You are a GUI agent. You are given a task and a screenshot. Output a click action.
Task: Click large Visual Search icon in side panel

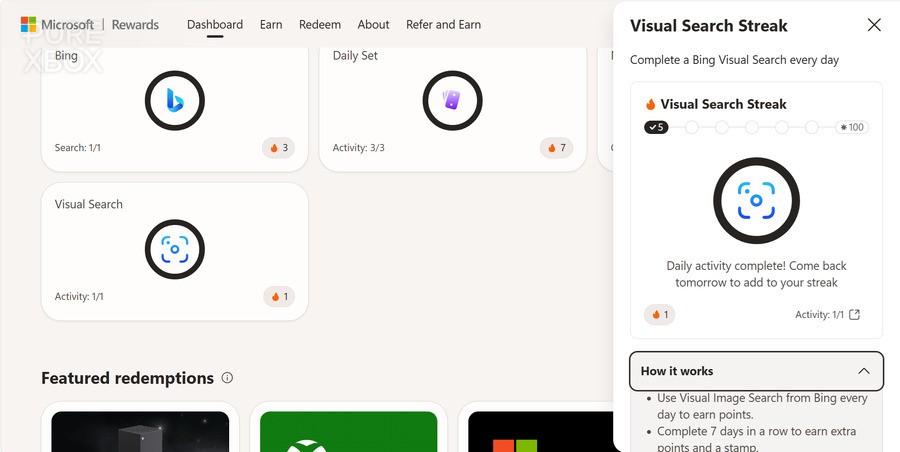(757, 200)
